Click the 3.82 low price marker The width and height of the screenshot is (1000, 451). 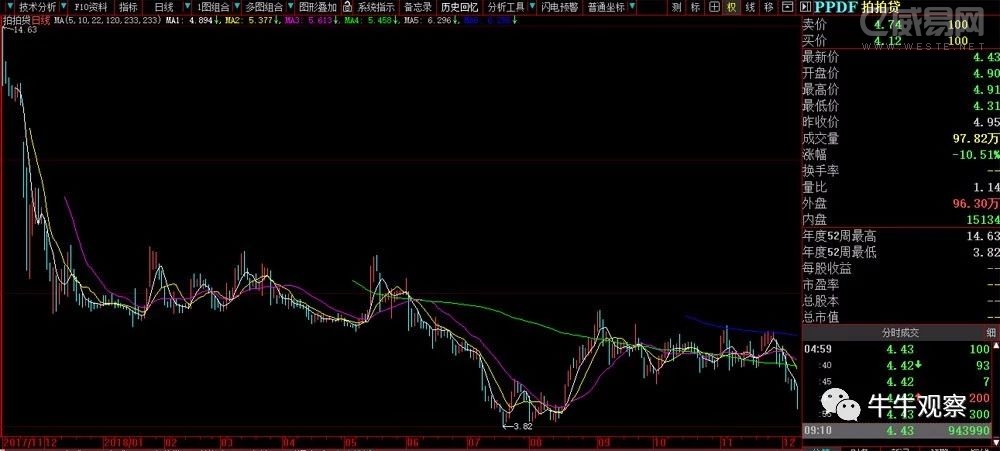pyautogui.click(x=517, y=426)
